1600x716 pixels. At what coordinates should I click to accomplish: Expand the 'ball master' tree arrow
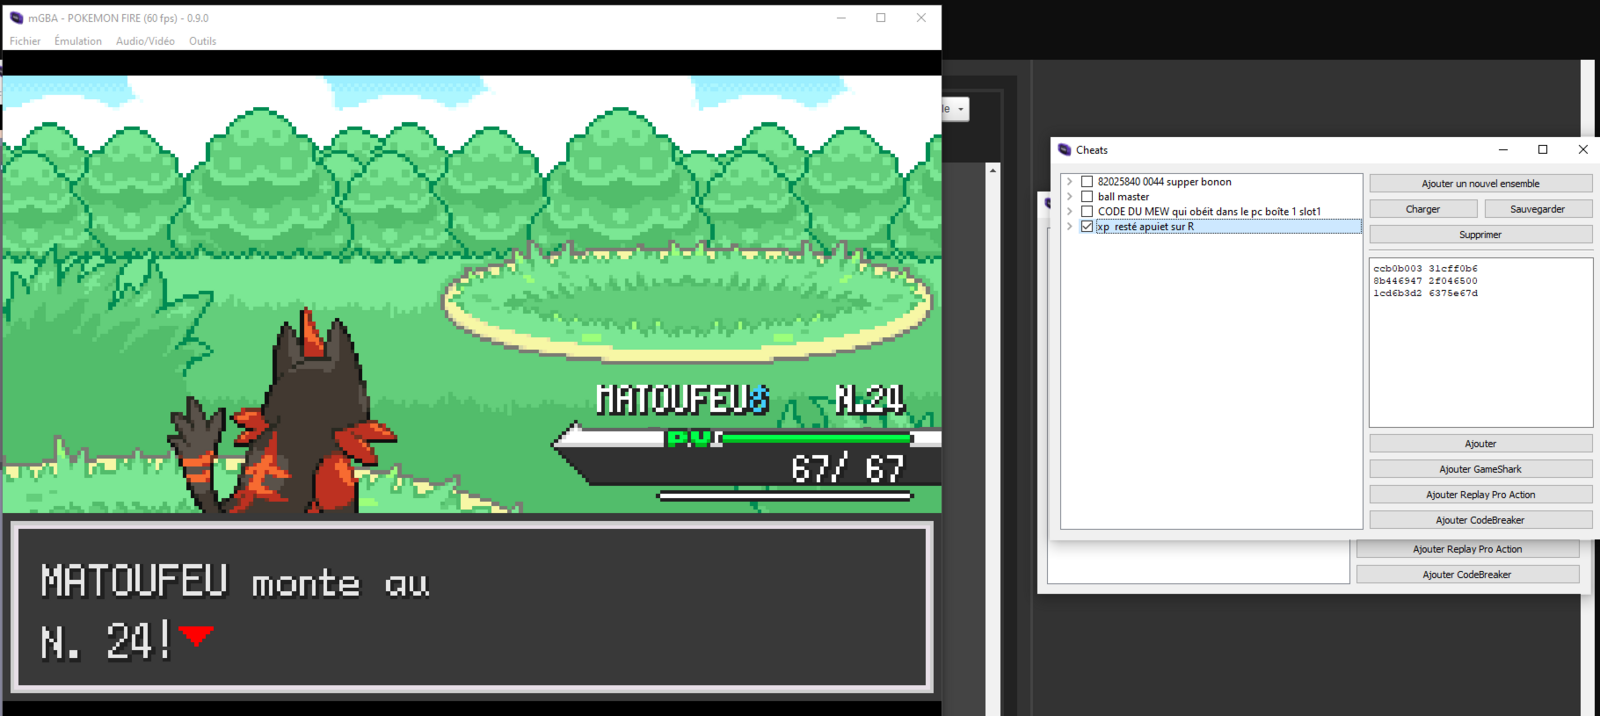pyautogui.click(x=1070, y=197)
